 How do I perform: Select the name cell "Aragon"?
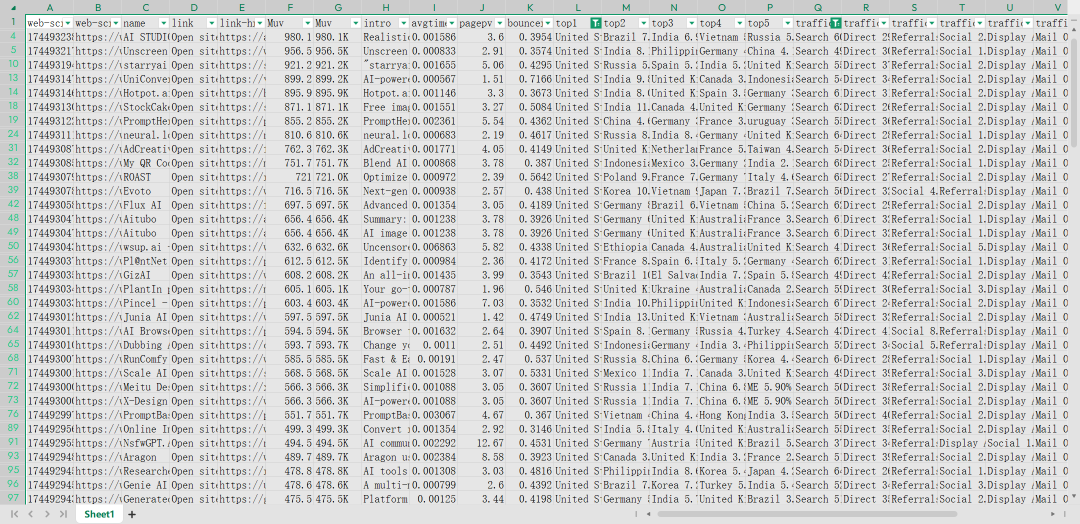tap(146, 457)
